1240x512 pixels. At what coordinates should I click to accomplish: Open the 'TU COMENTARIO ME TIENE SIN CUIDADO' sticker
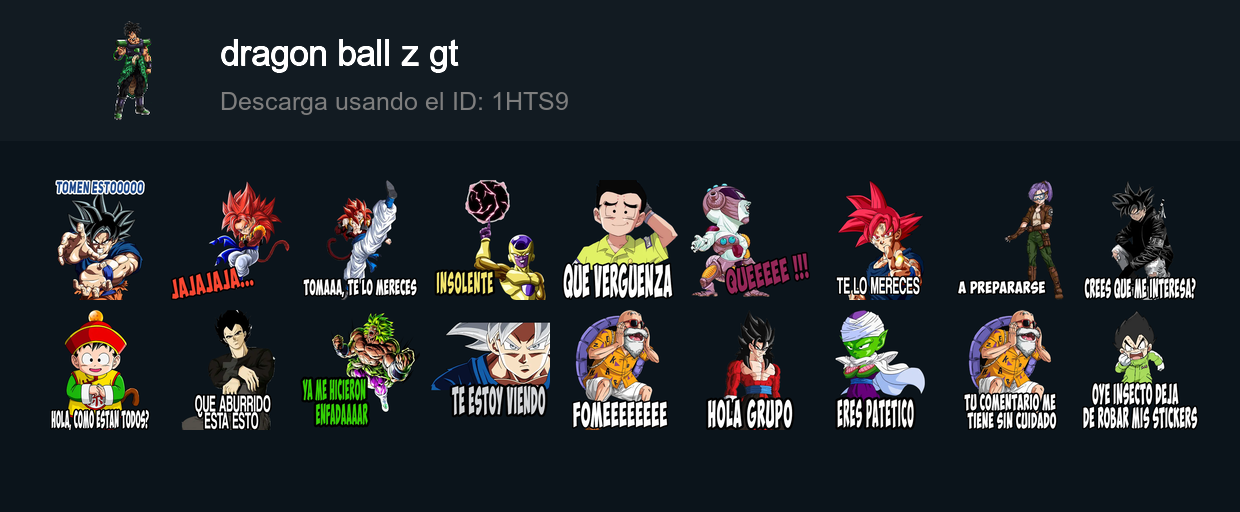pyautogui.click(x=1010, y=370)
